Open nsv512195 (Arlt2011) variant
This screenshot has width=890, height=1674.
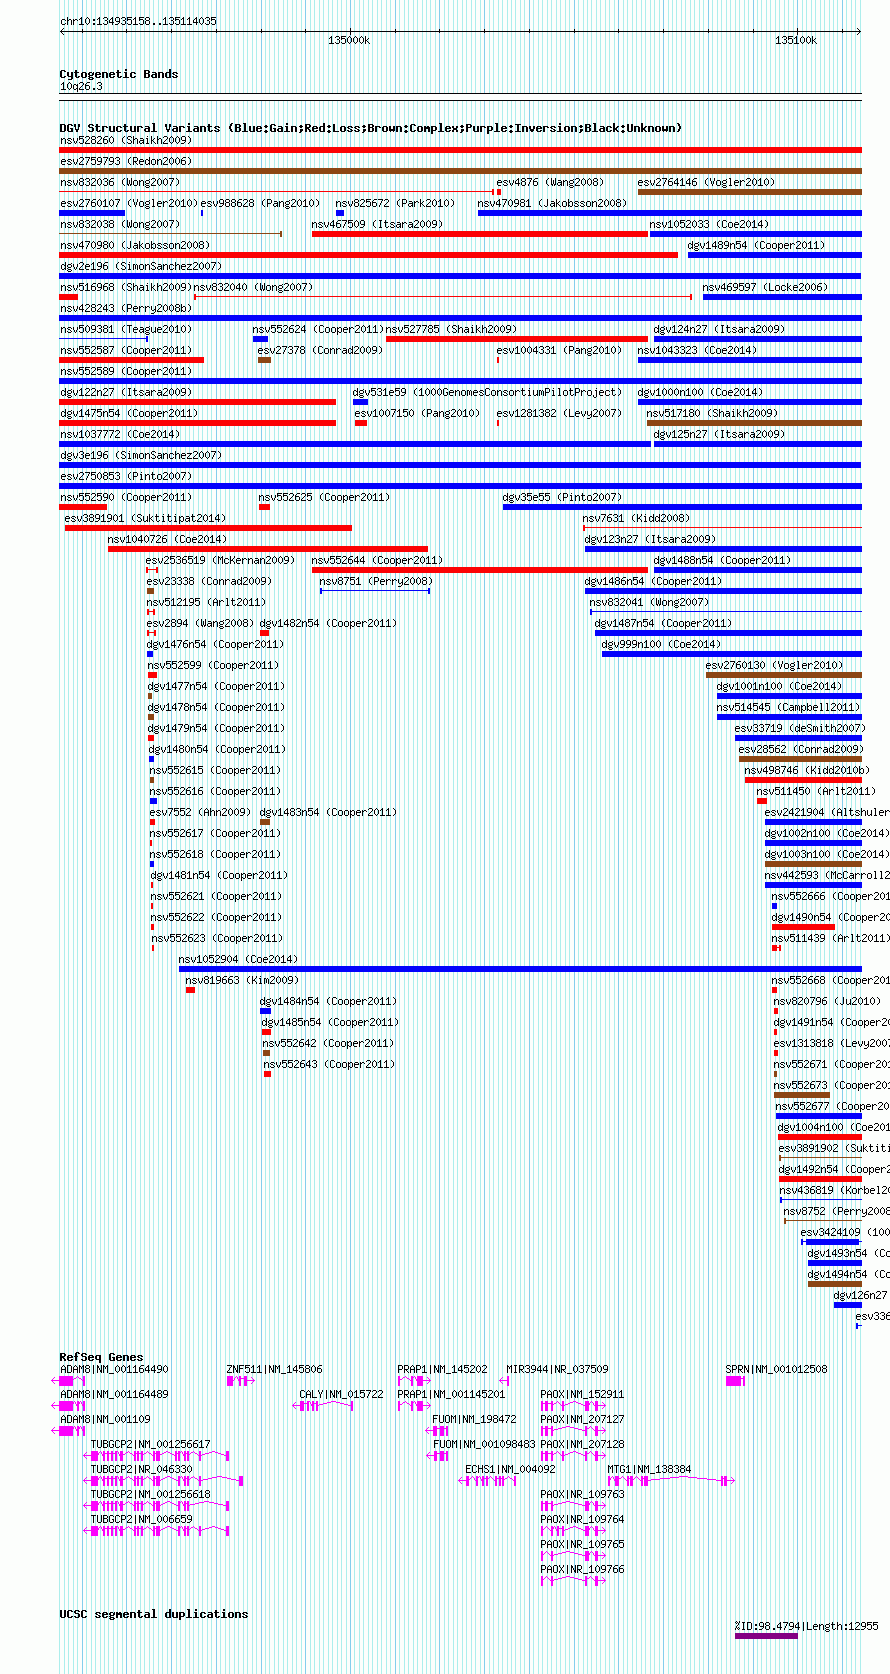207,602
